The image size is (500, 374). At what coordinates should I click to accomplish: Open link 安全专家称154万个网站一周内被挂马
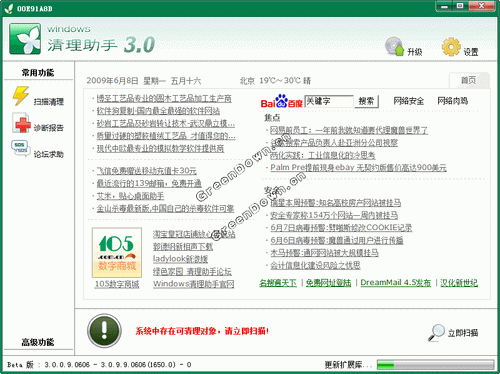(334, 215)
